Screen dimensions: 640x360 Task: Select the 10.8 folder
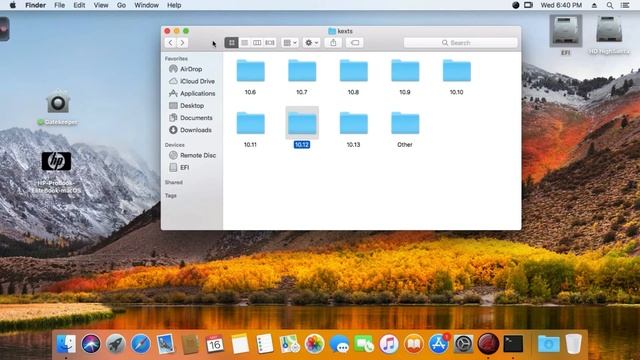(x=353, y=71)
